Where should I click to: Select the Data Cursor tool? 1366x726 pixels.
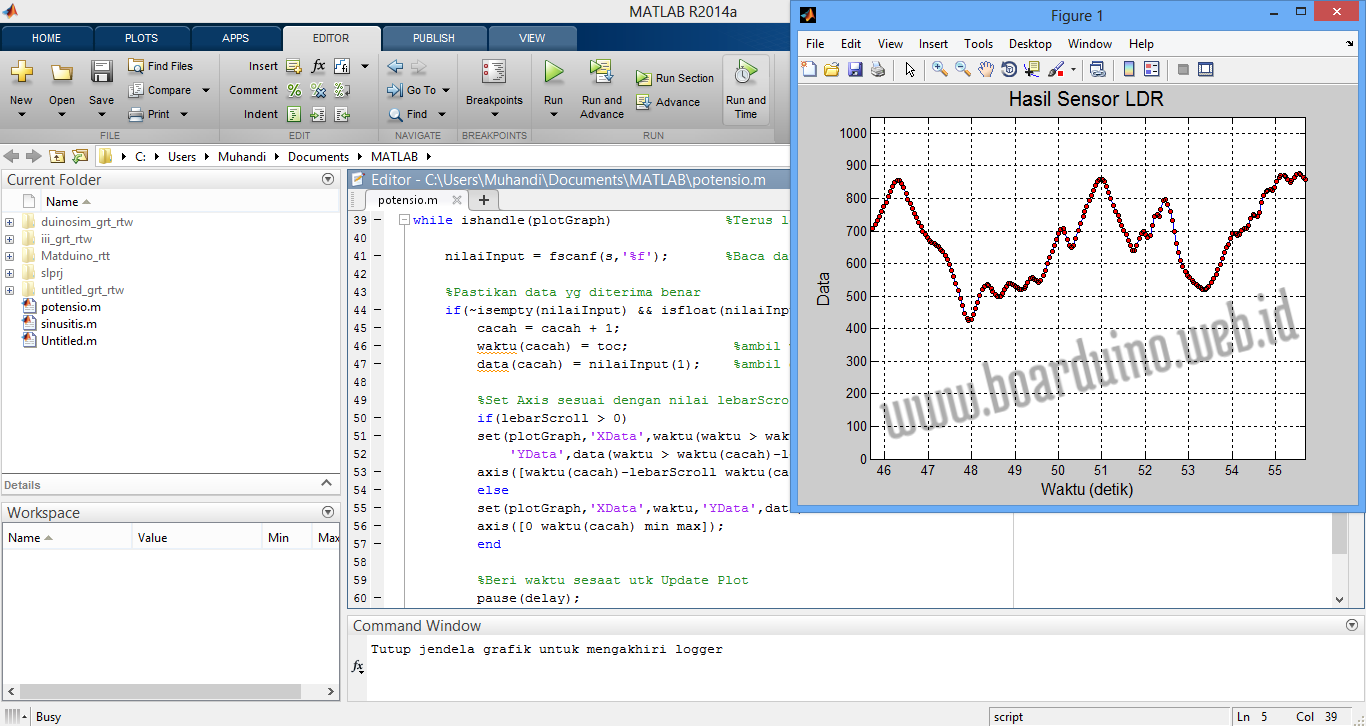pyautogui.click(x=1032, y=69)
